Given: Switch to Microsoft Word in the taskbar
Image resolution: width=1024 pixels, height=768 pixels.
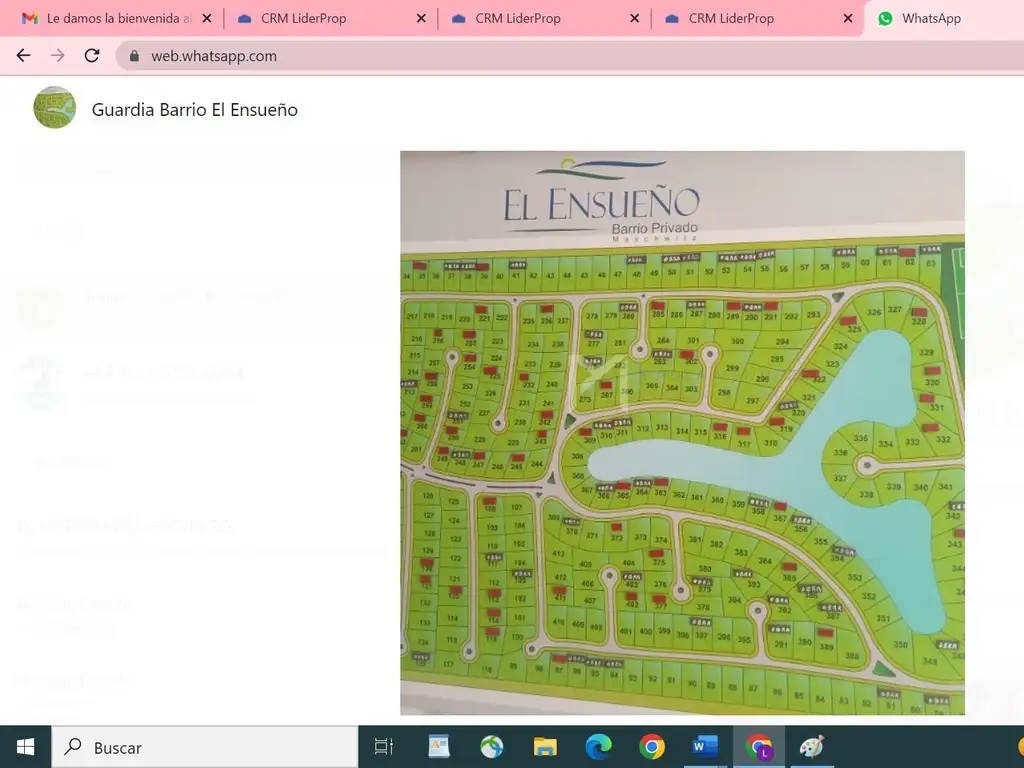Looking at the screenshot, I should point(705,747).
